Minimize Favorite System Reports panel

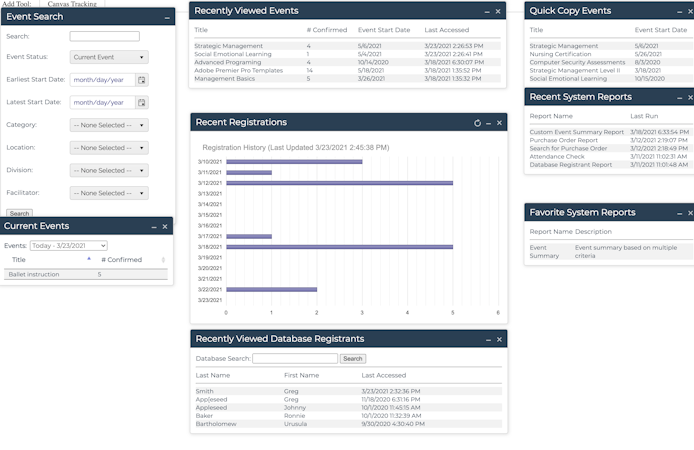(679, 213)
